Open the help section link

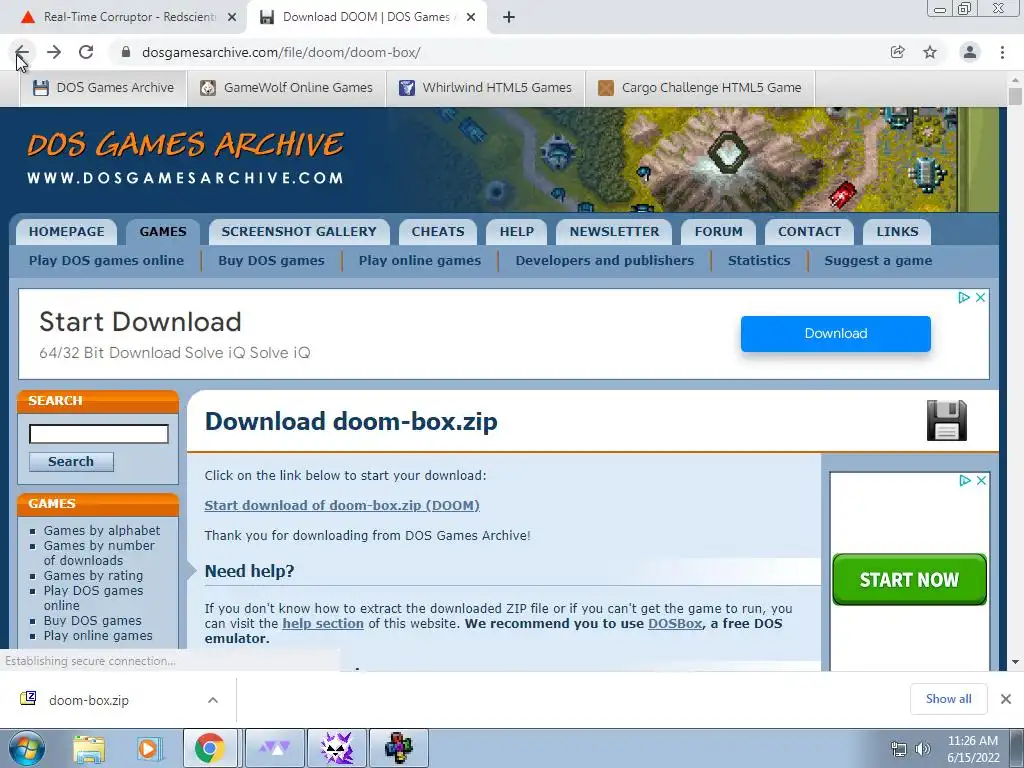tap(323, 624)
